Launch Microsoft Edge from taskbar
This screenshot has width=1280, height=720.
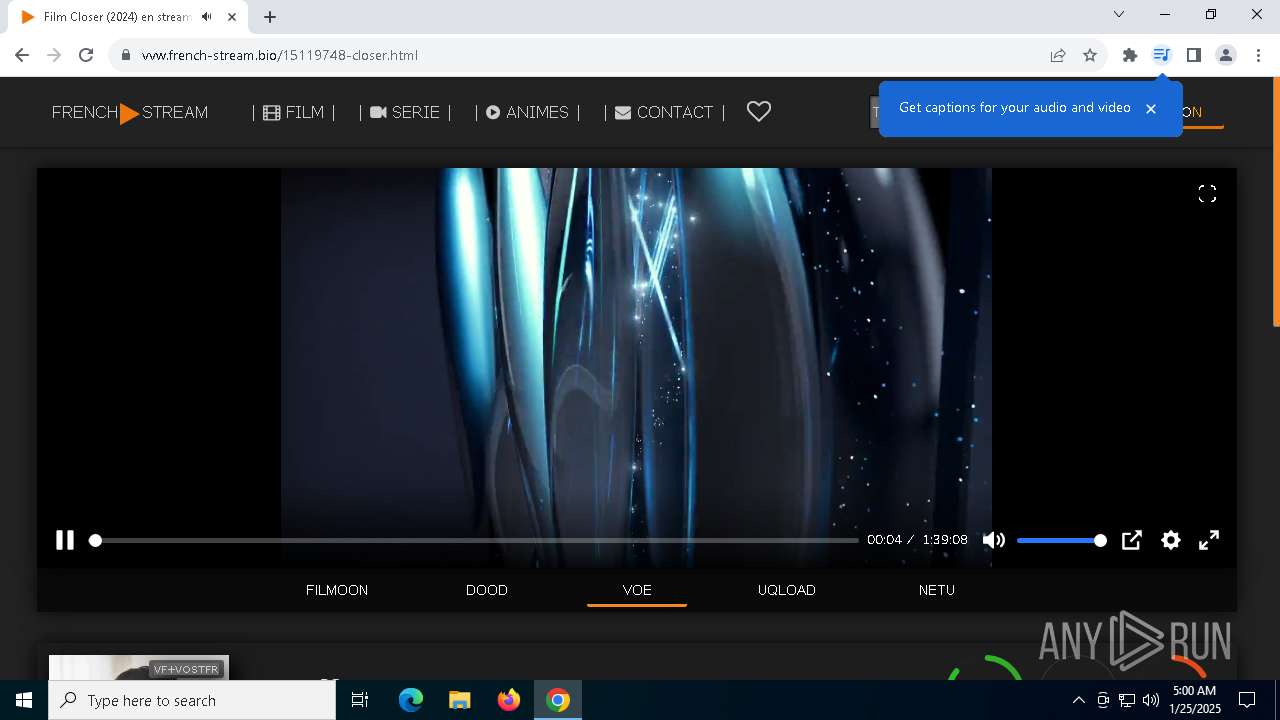tap(411, 700)
